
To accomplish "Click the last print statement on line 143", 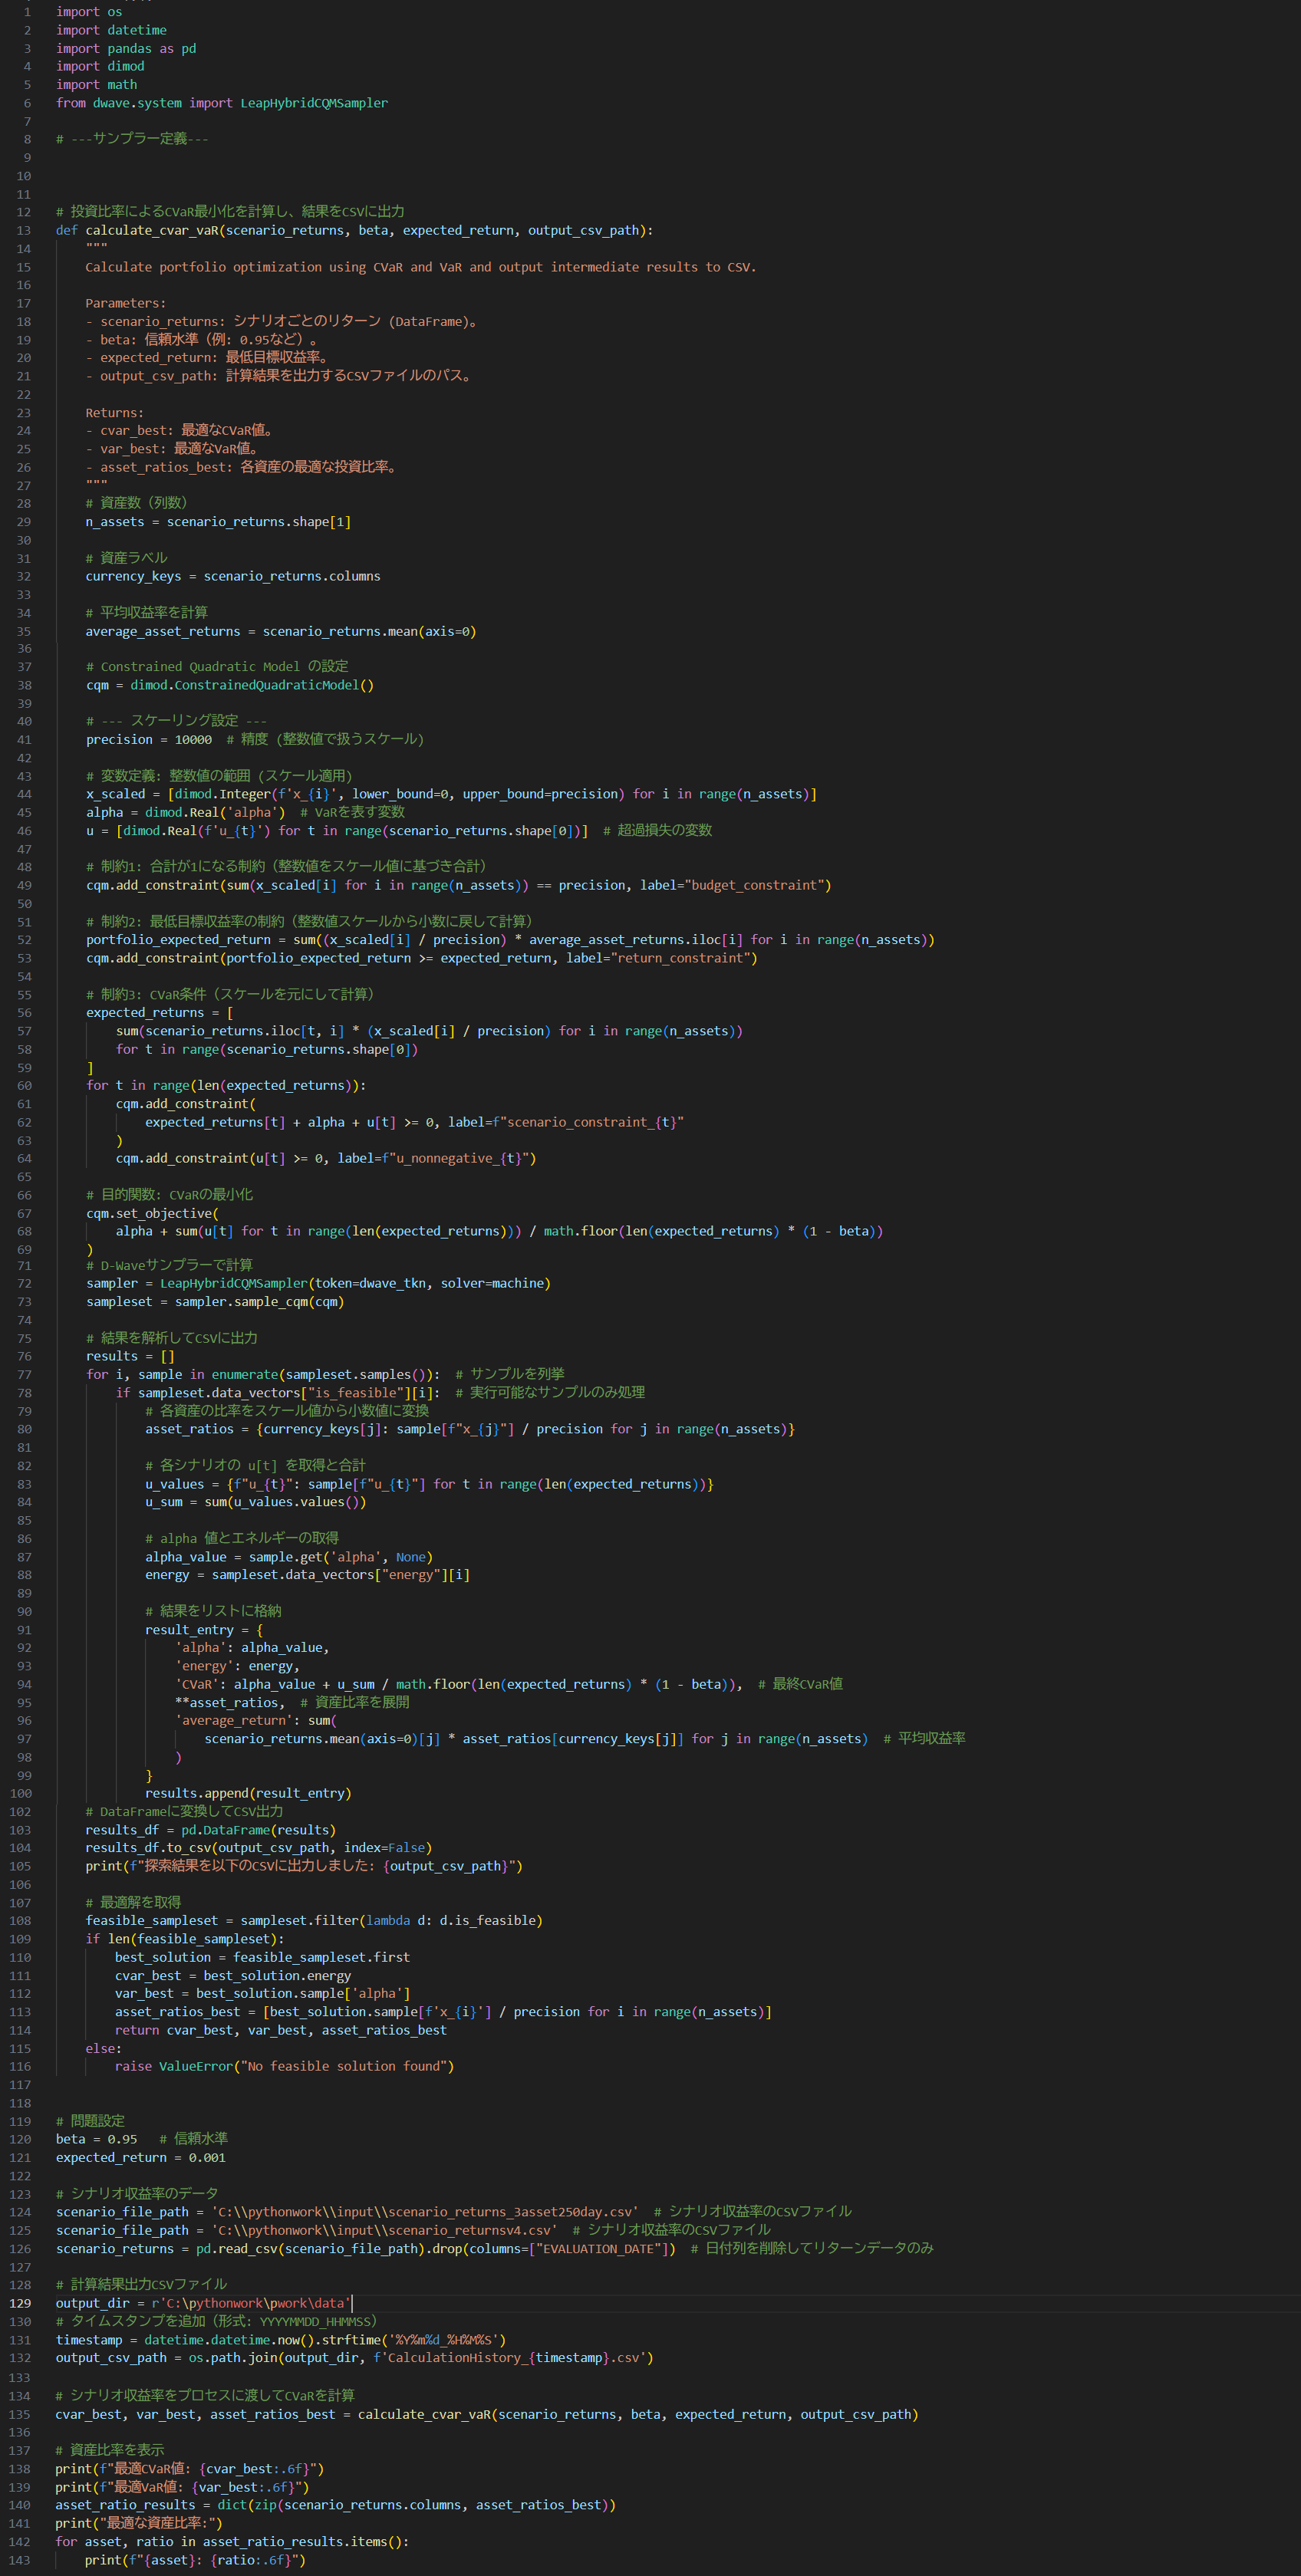I will 194,2560.
